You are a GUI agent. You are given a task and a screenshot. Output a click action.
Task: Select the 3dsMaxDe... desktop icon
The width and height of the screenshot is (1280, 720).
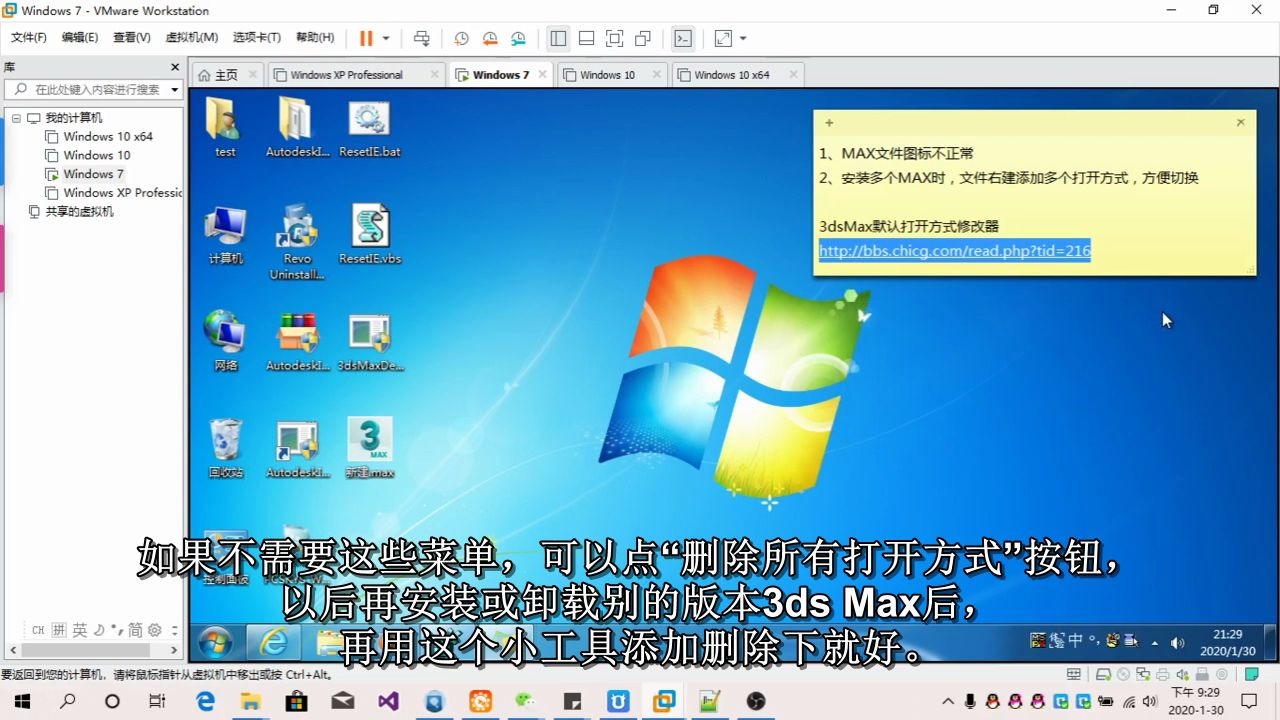pos(369,341)
